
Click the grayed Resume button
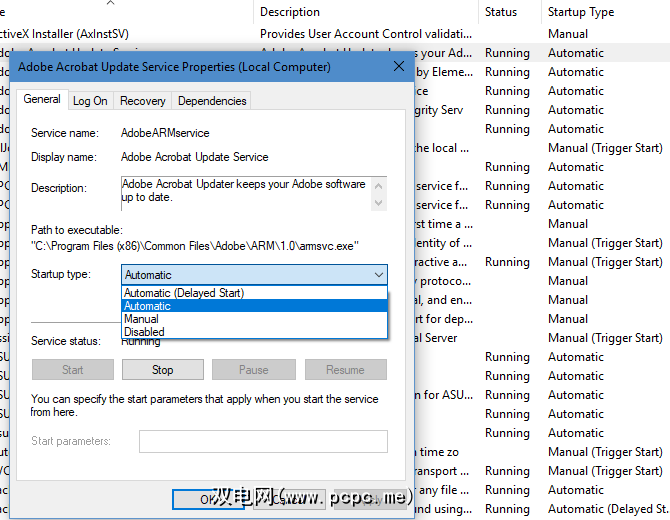[346, 370]
